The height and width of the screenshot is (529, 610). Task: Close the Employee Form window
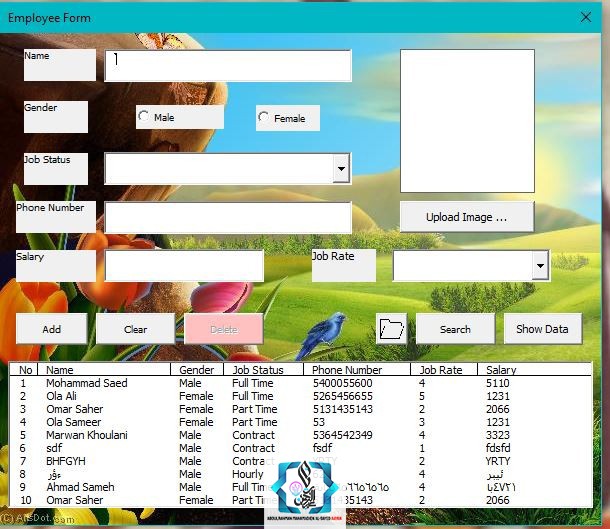[x=586, y=17]
